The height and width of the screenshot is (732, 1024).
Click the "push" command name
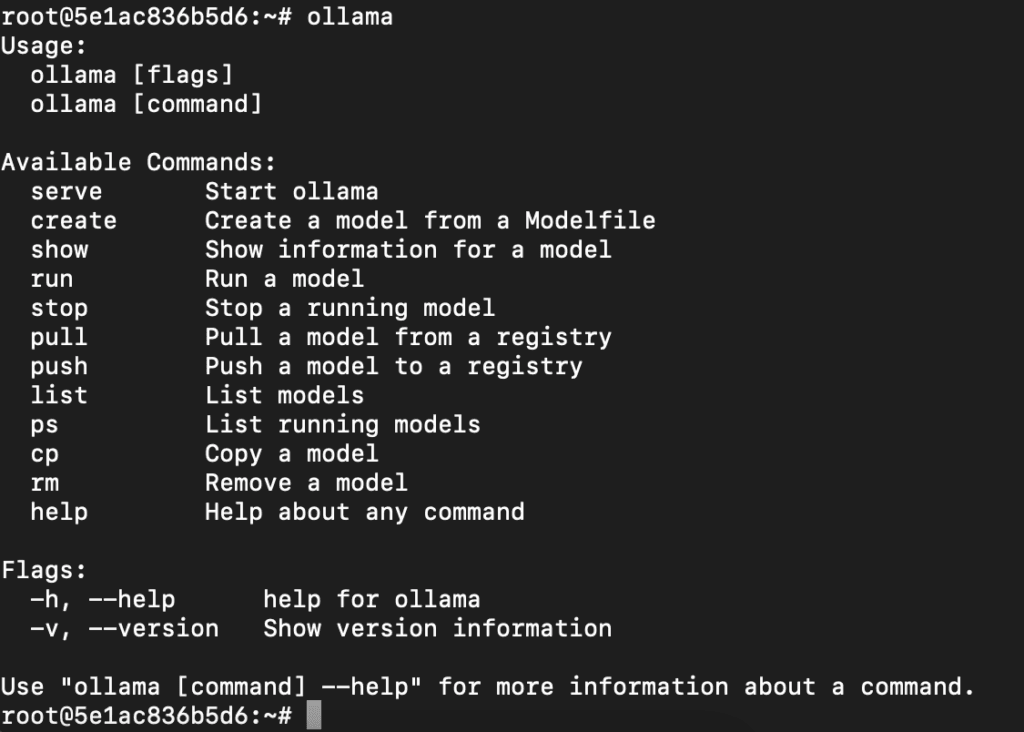coord(59,366)
